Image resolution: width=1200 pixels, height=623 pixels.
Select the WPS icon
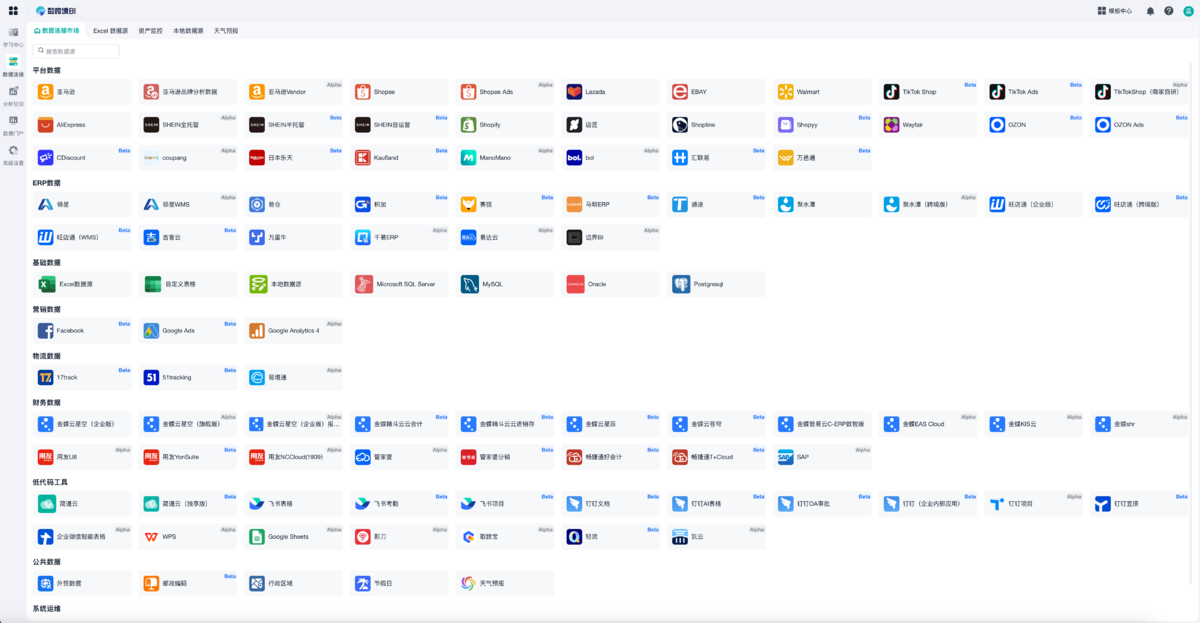[151, 537]
